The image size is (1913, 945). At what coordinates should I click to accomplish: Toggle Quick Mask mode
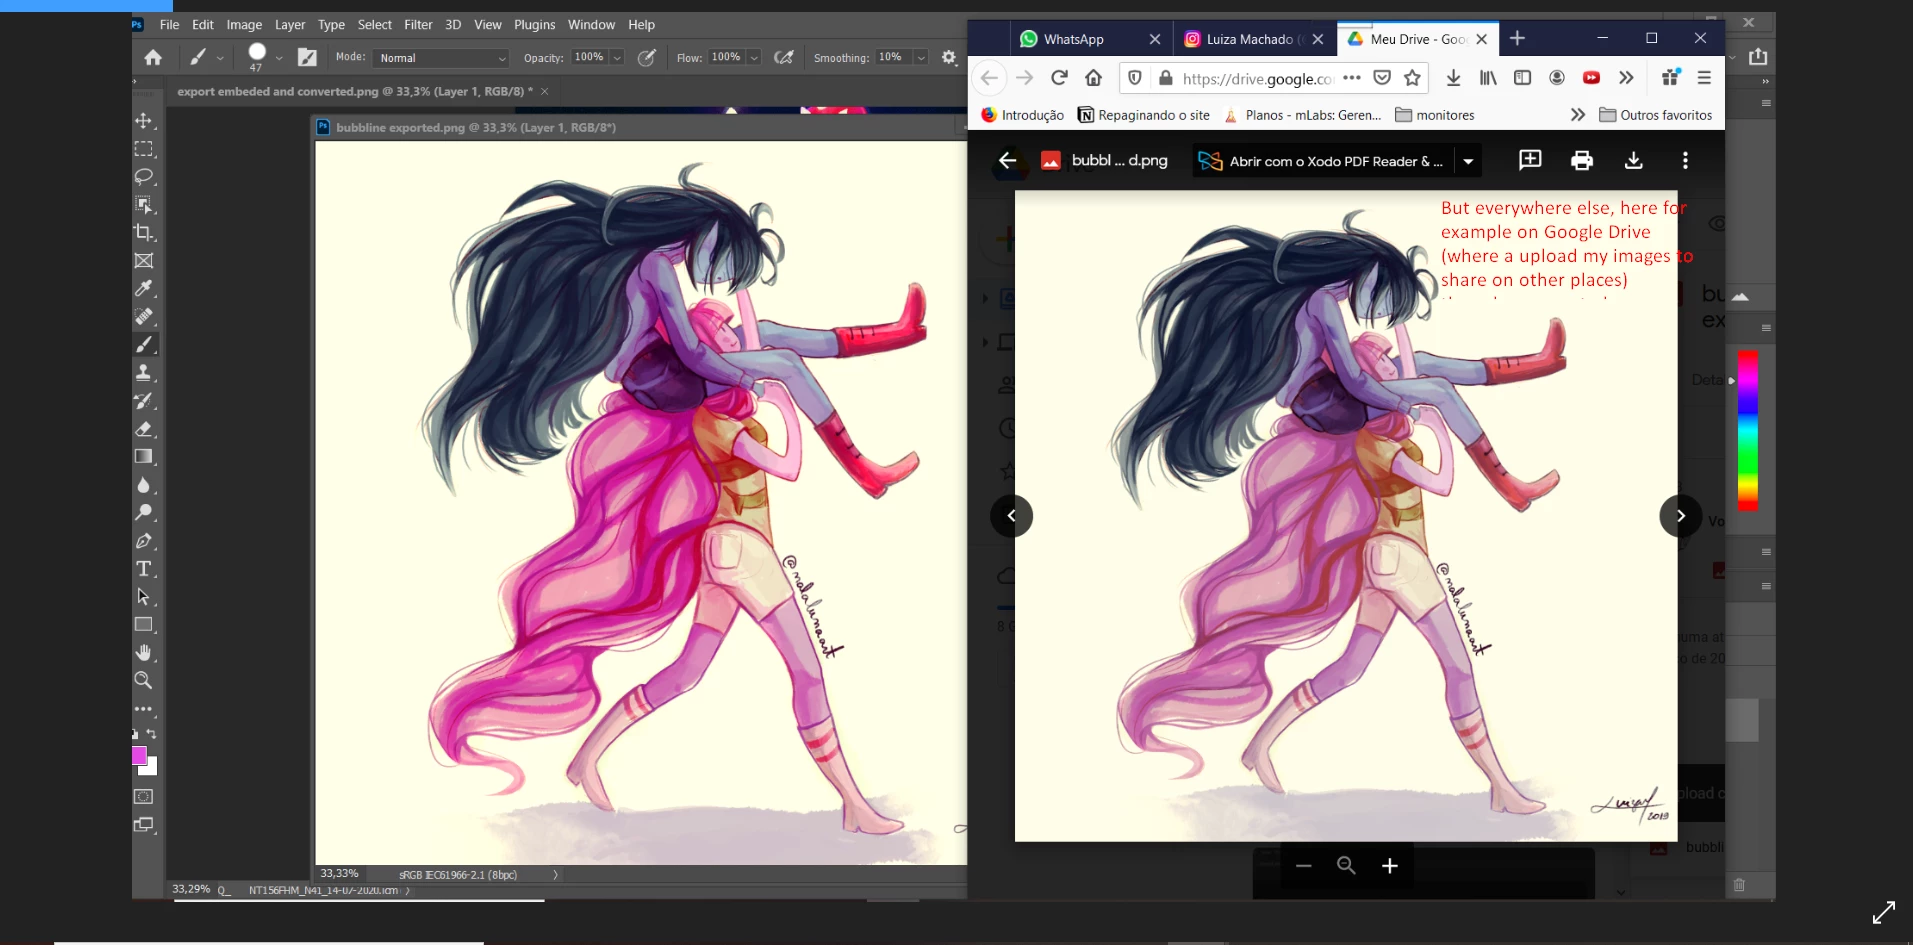click(144, 797)
